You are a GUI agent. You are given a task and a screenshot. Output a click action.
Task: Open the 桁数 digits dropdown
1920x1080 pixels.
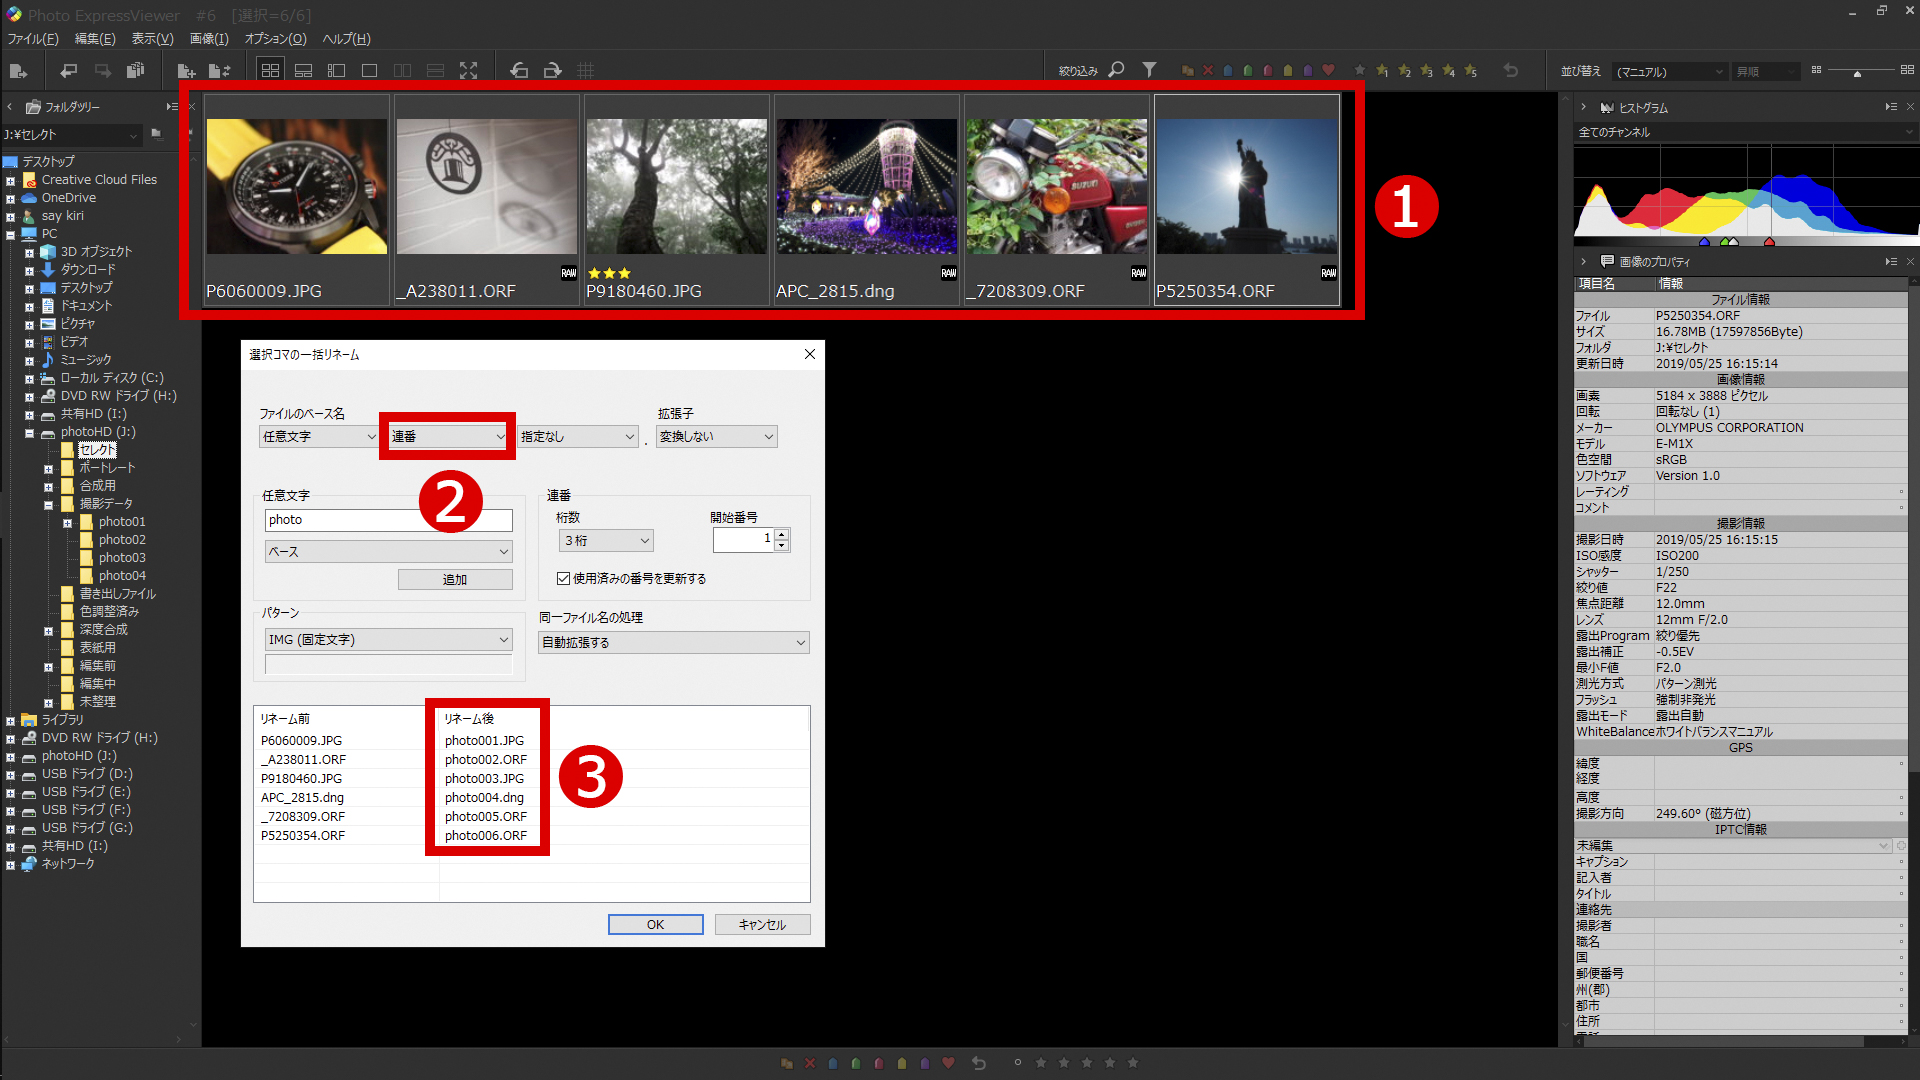606,541
